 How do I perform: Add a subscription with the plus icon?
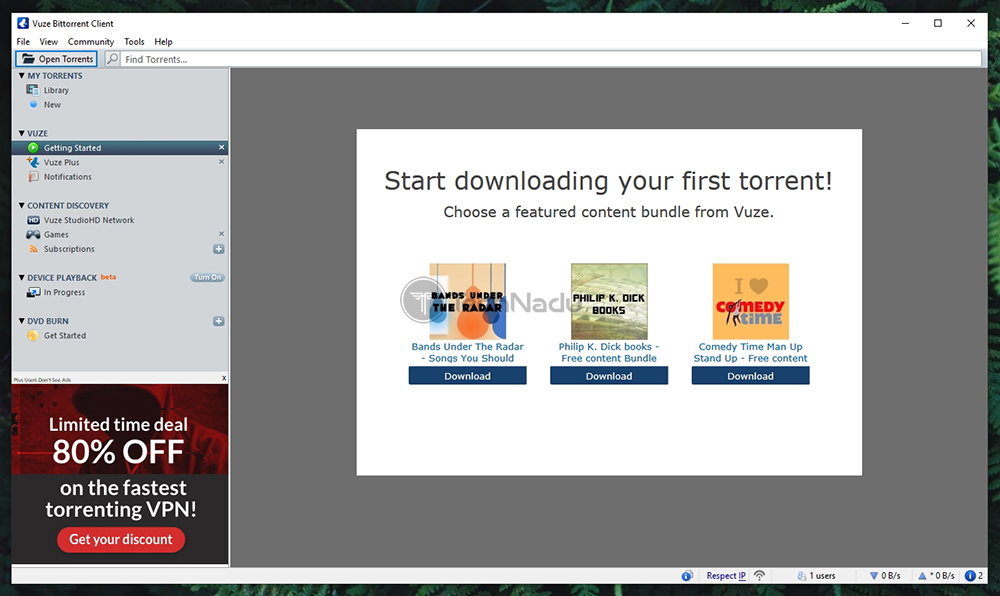coord(218,249)
